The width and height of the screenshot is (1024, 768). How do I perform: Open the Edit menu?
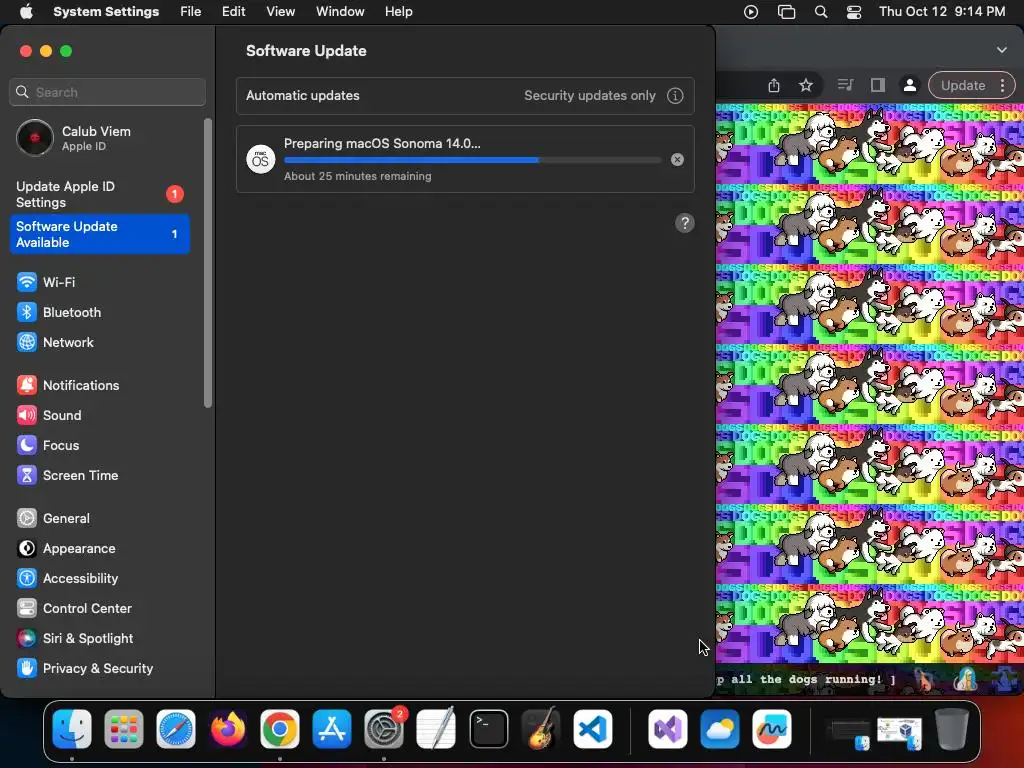pyautogui.click(x=233, y=12)
